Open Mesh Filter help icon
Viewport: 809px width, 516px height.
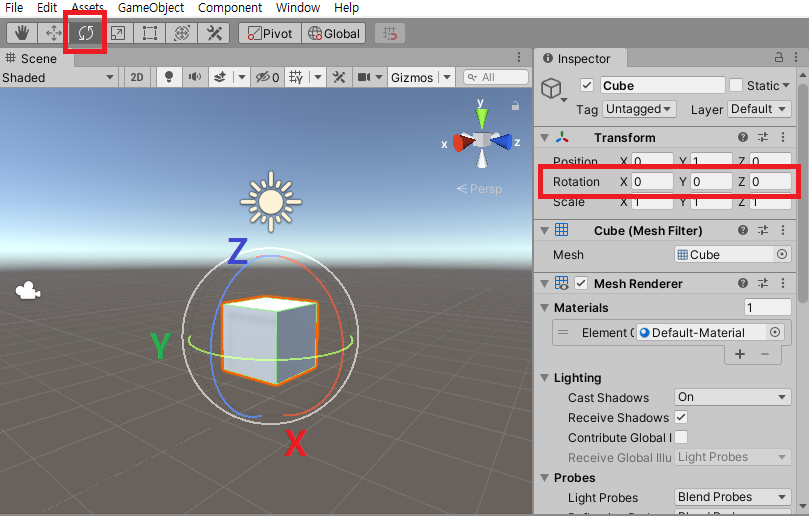click(x=742, y=230)
